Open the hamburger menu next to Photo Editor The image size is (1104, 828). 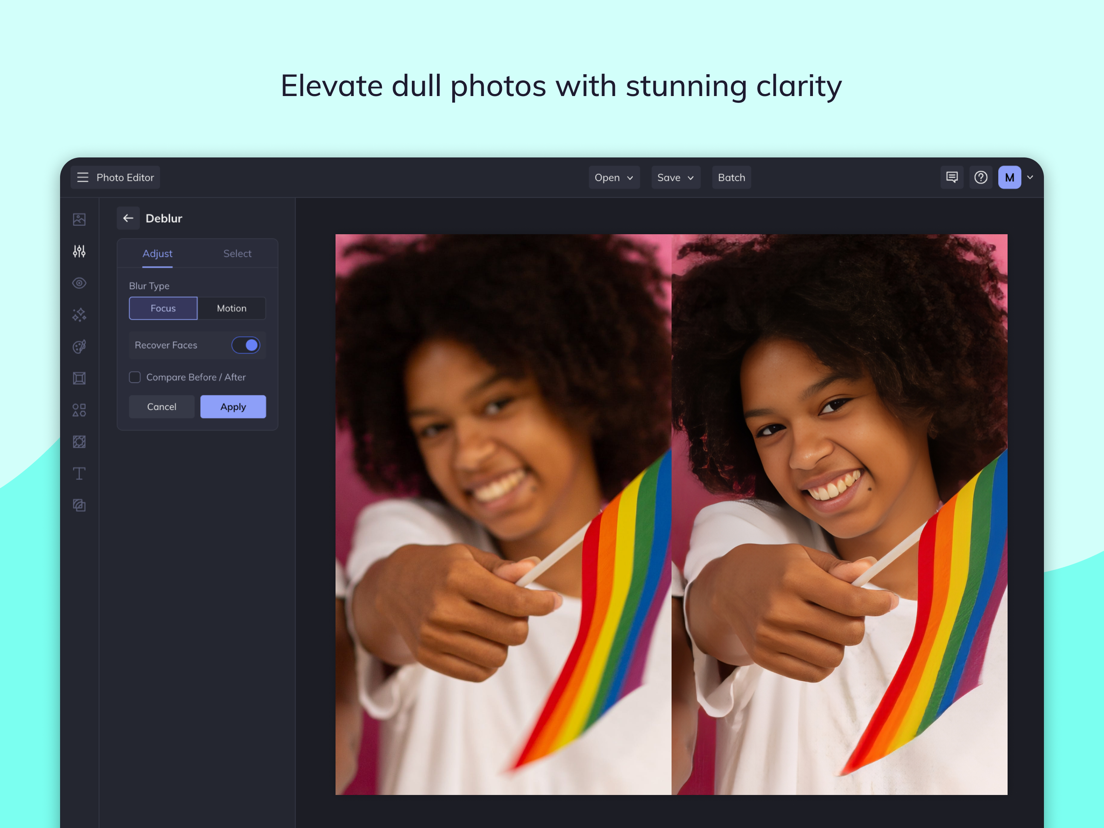(x=82, y=177)
